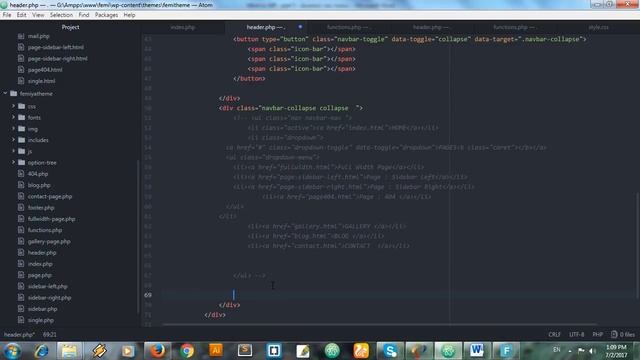
Task: Click the file icon beside sidebar.php
Action: tap(21, 309)
